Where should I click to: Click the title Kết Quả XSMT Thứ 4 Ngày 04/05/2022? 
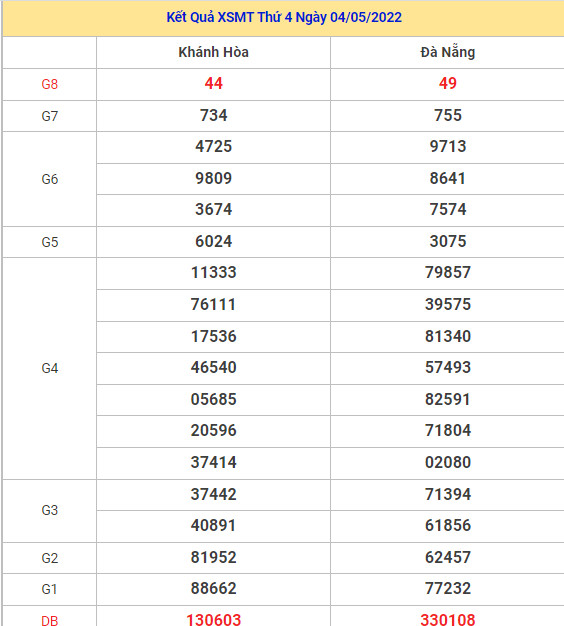coord(284,18)
